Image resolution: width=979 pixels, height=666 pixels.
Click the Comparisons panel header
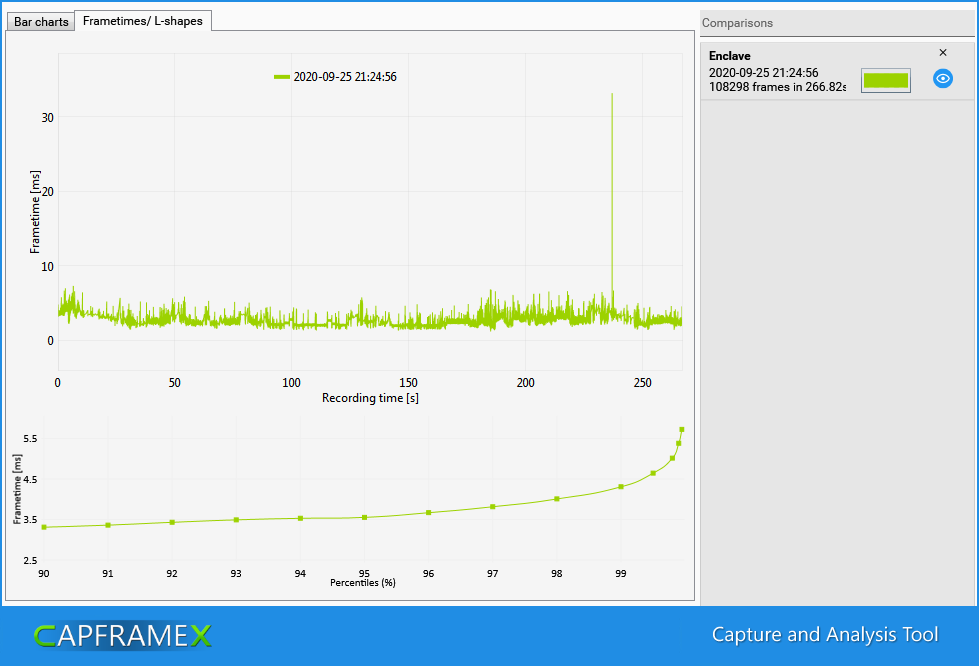837,23
